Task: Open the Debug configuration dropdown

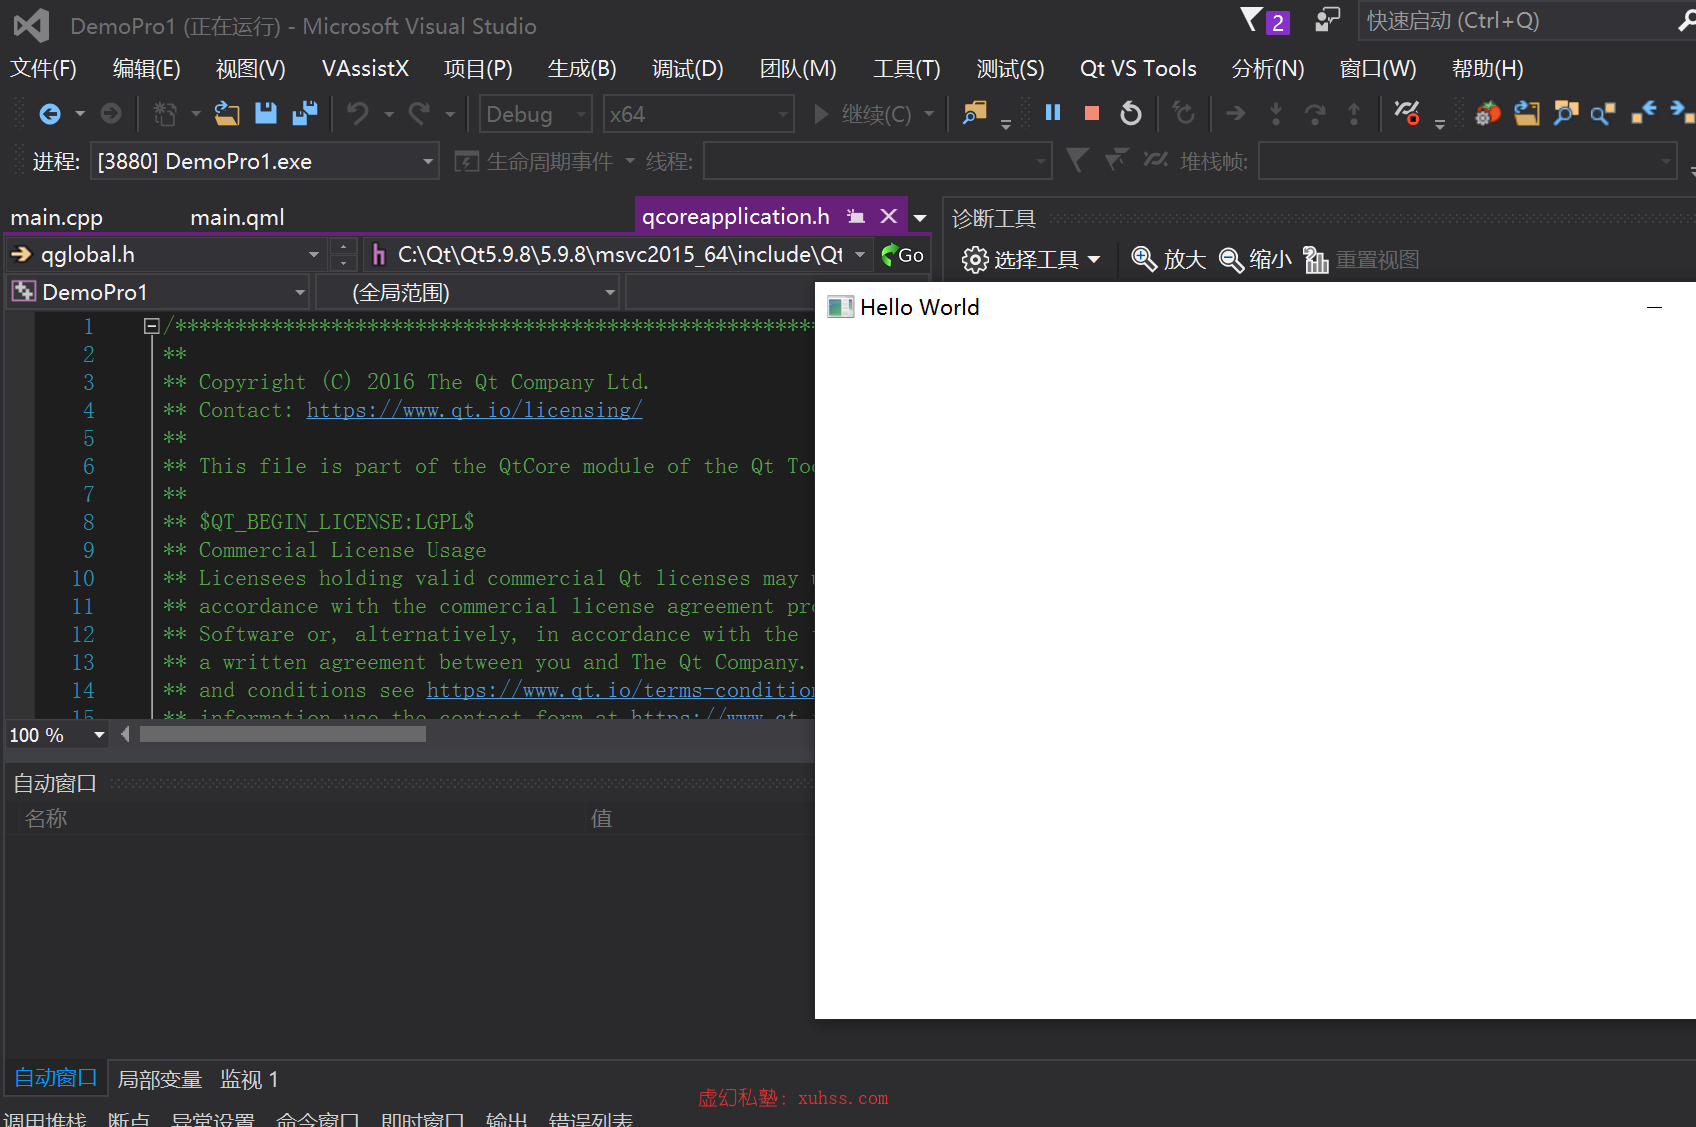Action: (x=536, y=114)
